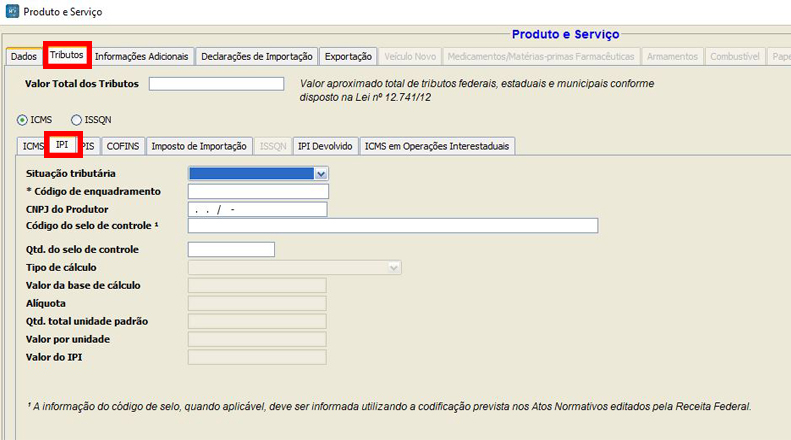This screenshot has height=440, width=791.
Task: Click the Qtd. do selo de controle field
Action: (x=232, y=249)
